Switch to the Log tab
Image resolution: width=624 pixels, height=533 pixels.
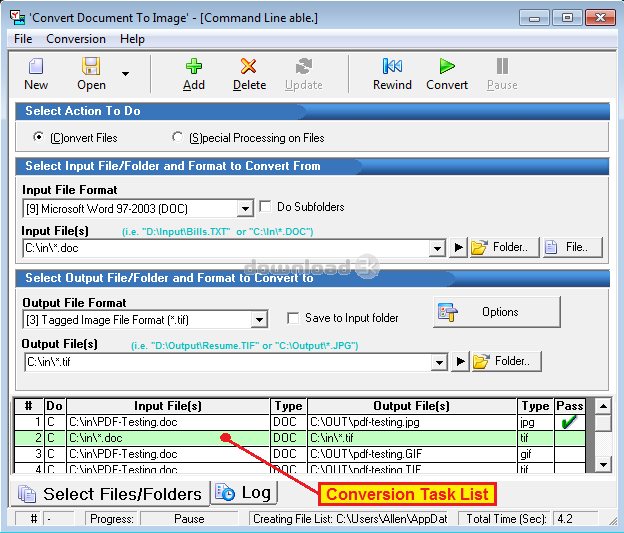pos(244,493)
